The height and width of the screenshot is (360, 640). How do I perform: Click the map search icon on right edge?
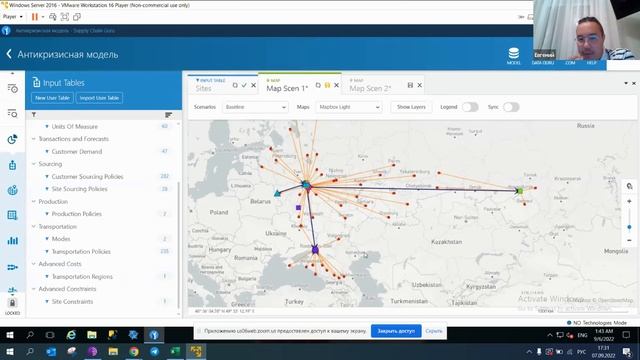point(629,186)
